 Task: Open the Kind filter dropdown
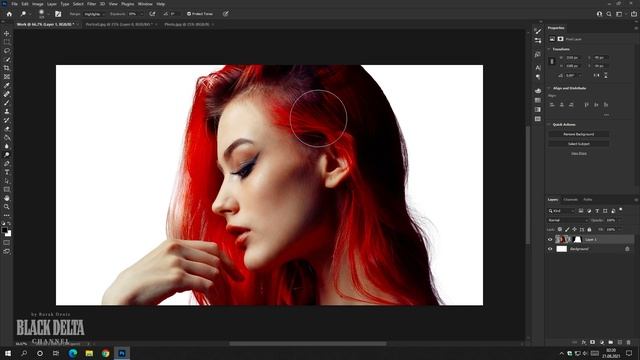(561, 211)
